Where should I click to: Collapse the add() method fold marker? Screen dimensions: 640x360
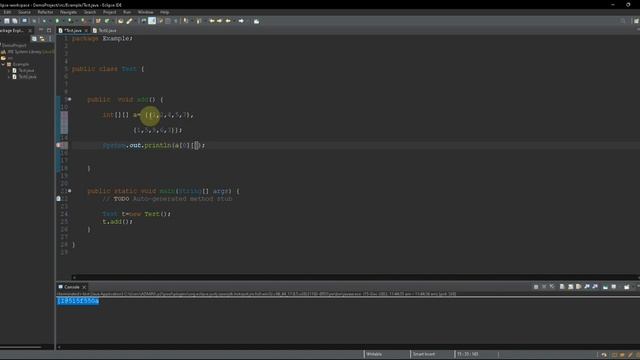69,99
